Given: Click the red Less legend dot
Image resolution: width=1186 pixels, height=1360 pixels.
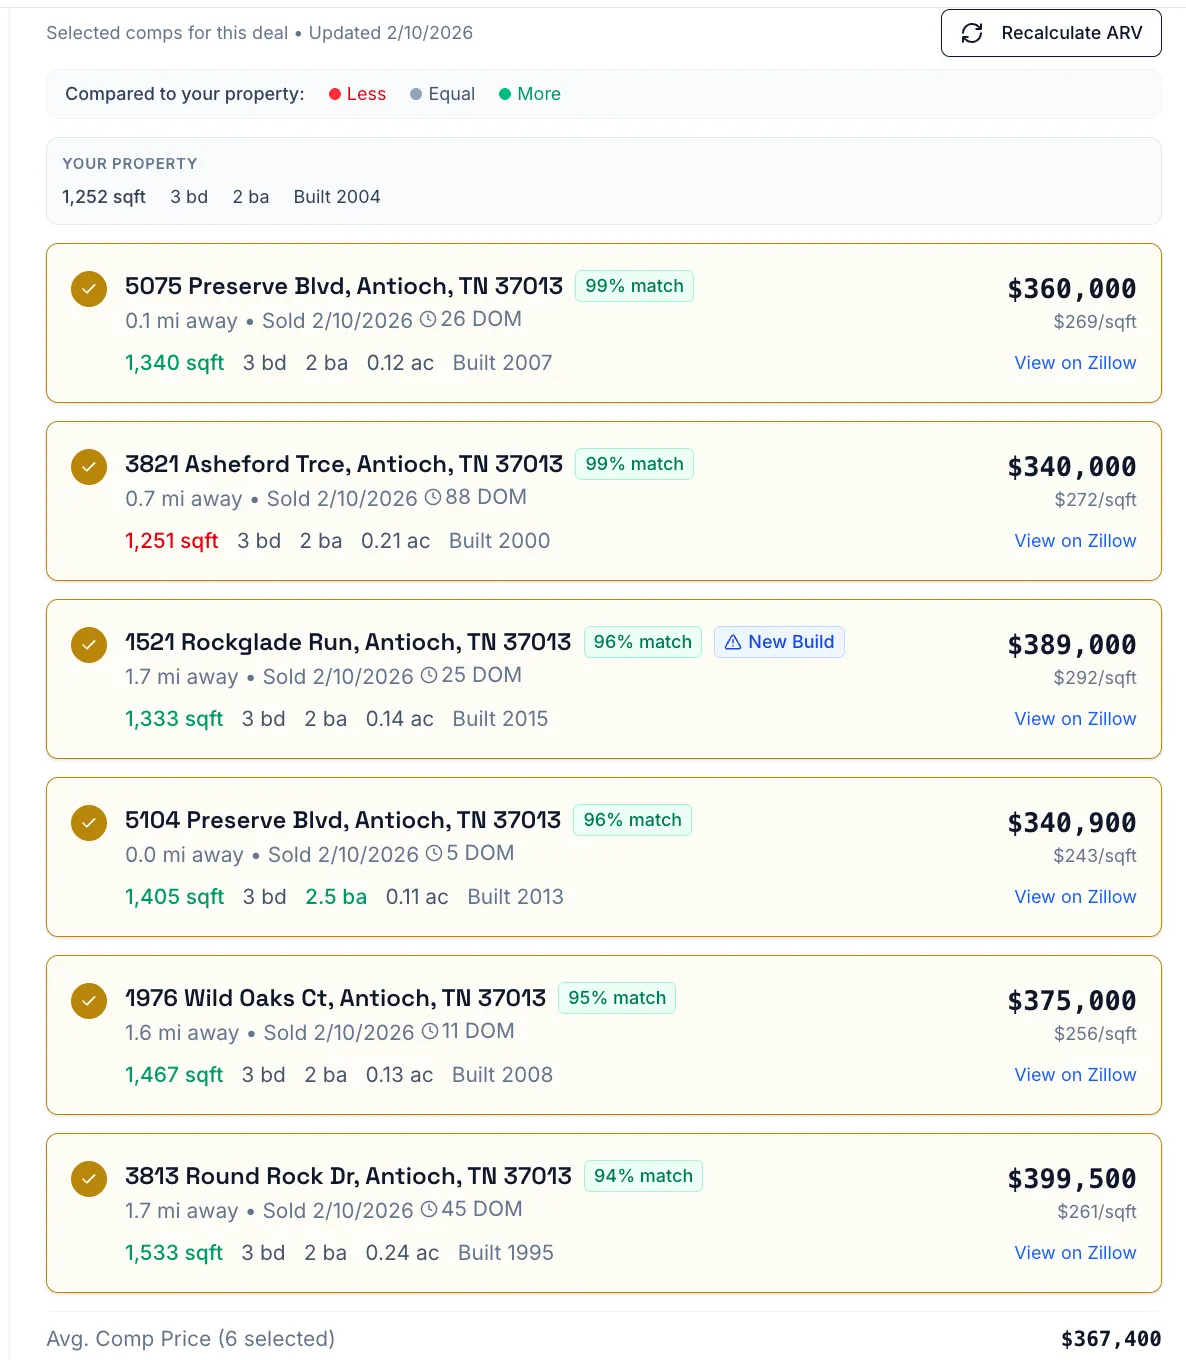Looking at the screenshot, I should point(335,94).
